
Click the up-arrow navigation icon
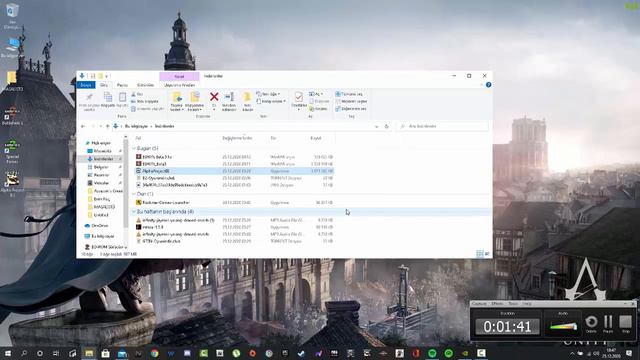108,127
